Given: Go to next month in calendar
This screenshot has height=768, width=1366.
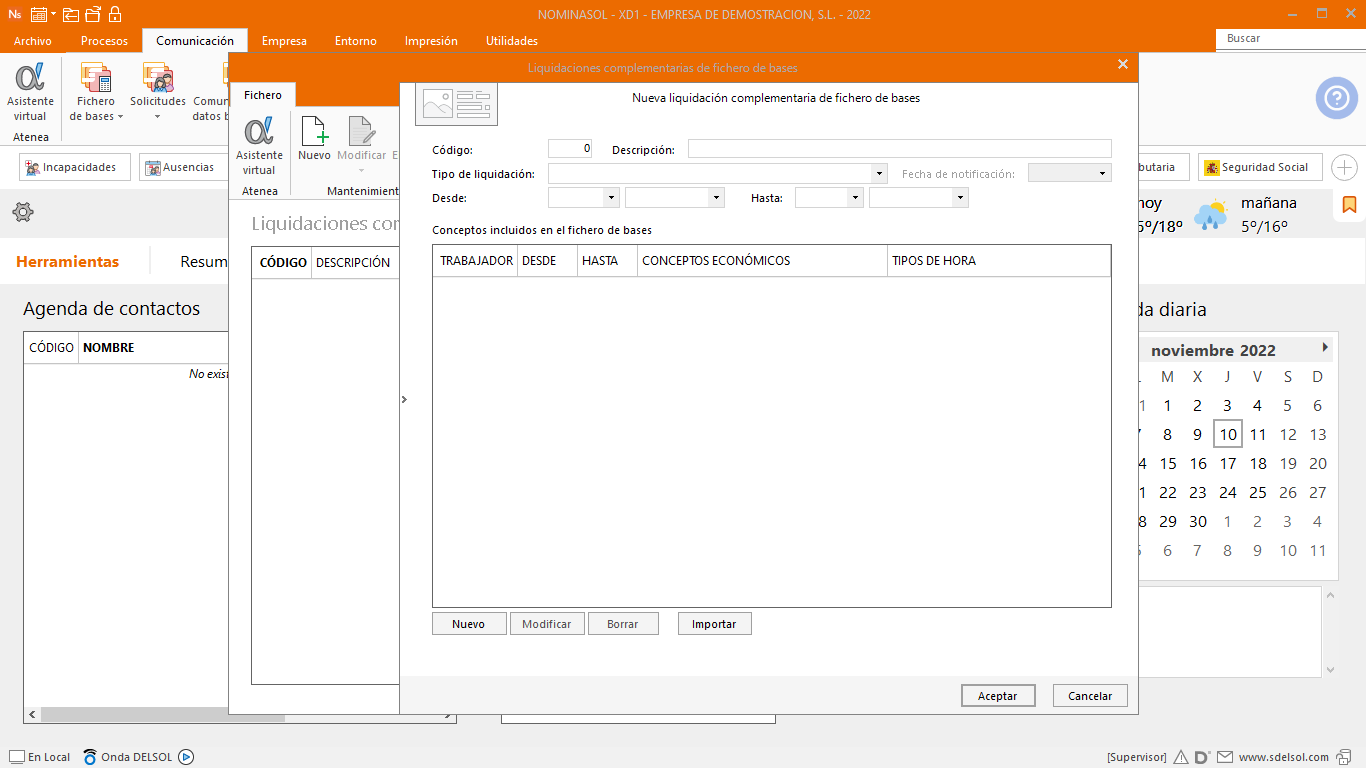Looking at the screenshot, I should pyautogui.click(x=1325, y=348).
